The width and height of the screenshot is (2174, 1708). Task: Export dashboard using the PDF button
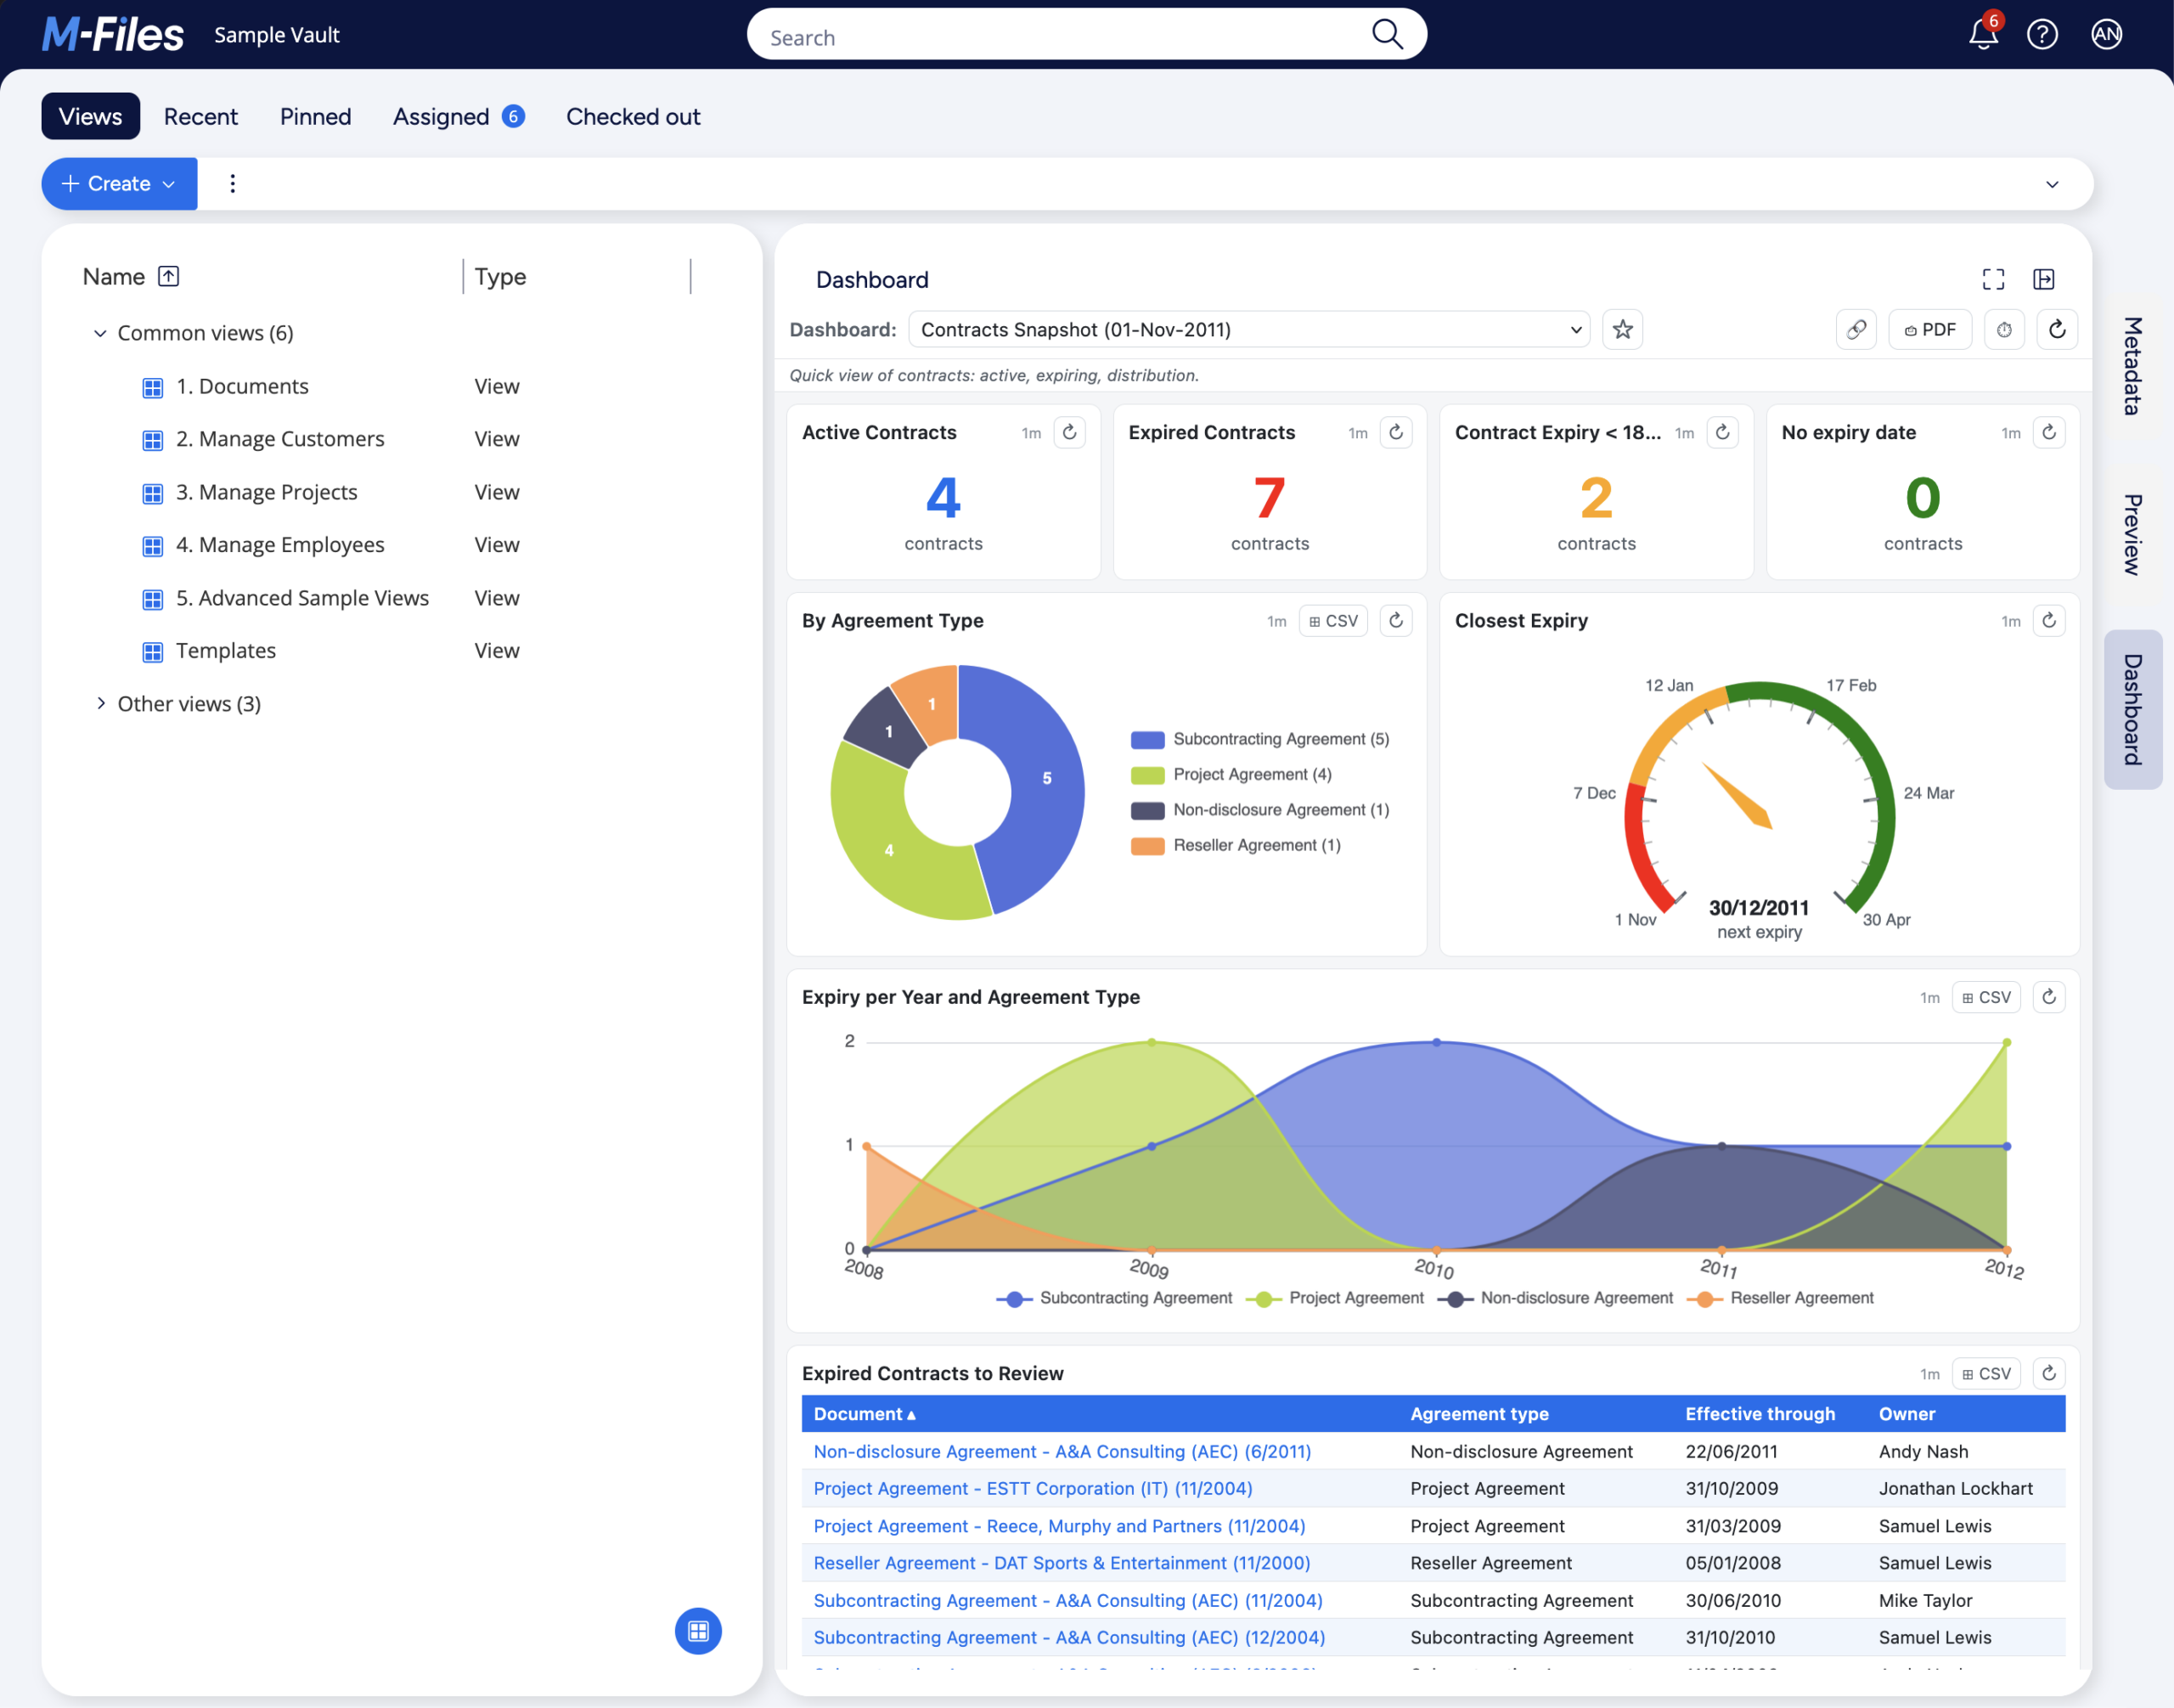coord(1930,330)
